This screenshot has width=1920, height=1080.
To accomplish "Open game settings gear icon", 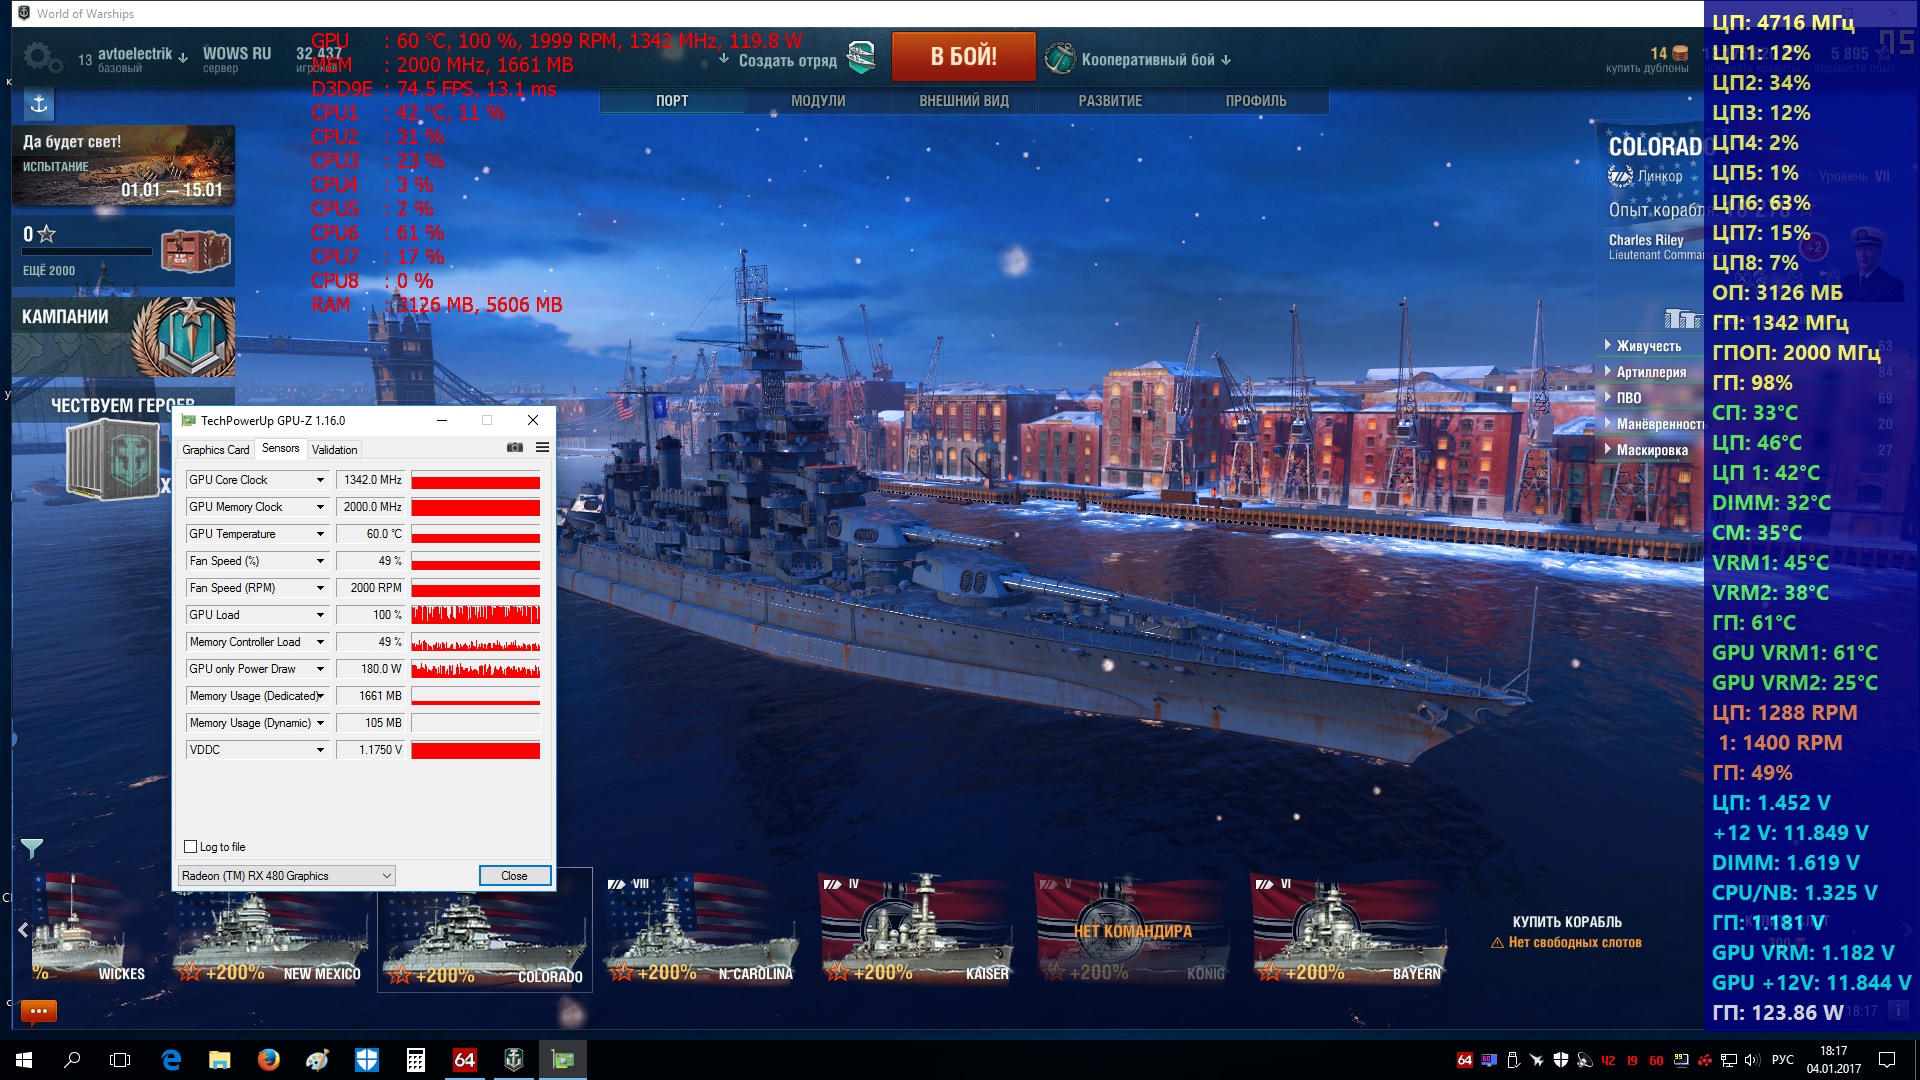I will click(41, 57).
